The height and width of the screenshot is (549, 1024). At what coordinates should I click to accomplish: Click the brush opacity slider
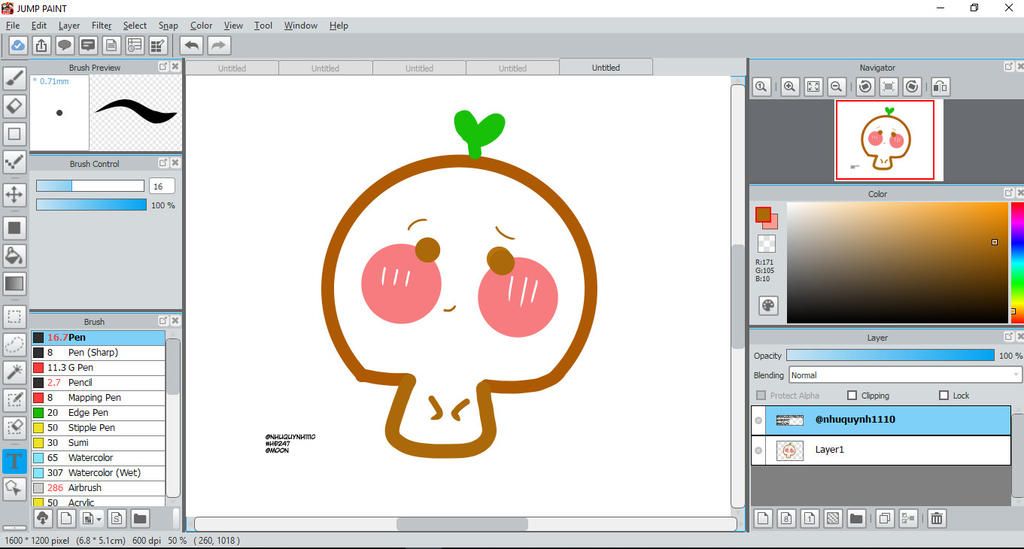[x=91, y=205]
